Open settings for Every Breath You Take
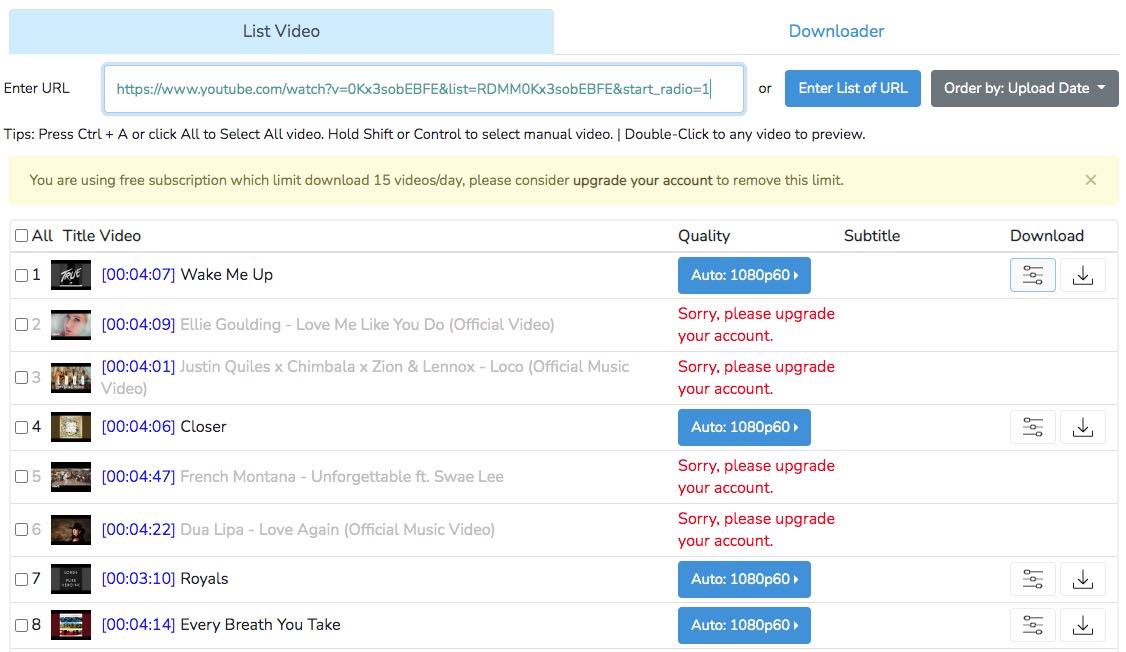 click(x=1033, y=625)
